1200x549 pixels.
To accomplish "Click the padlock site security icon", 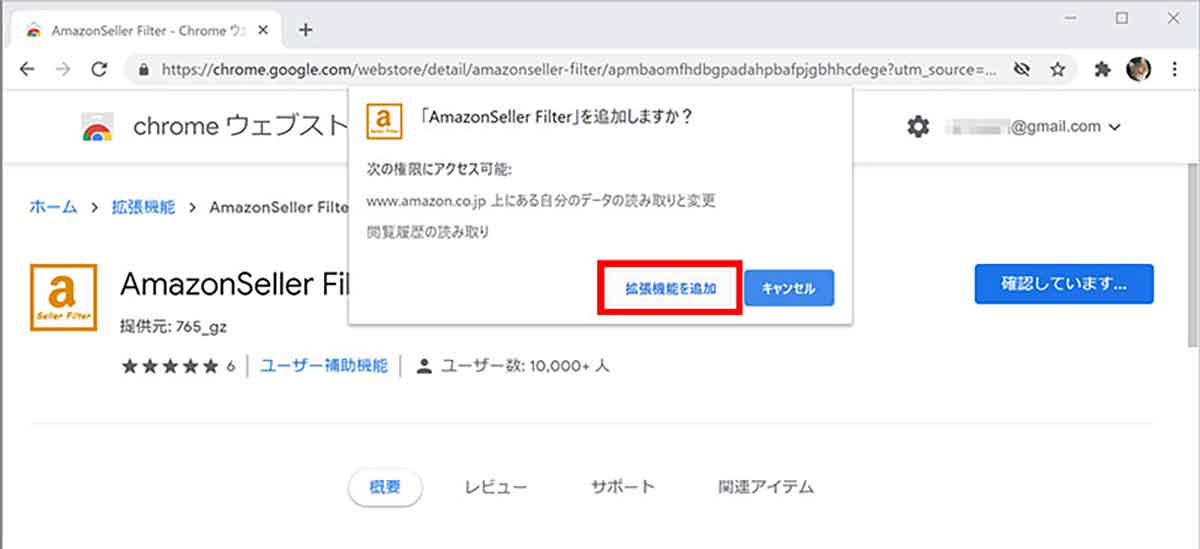I will coord(145,71).
